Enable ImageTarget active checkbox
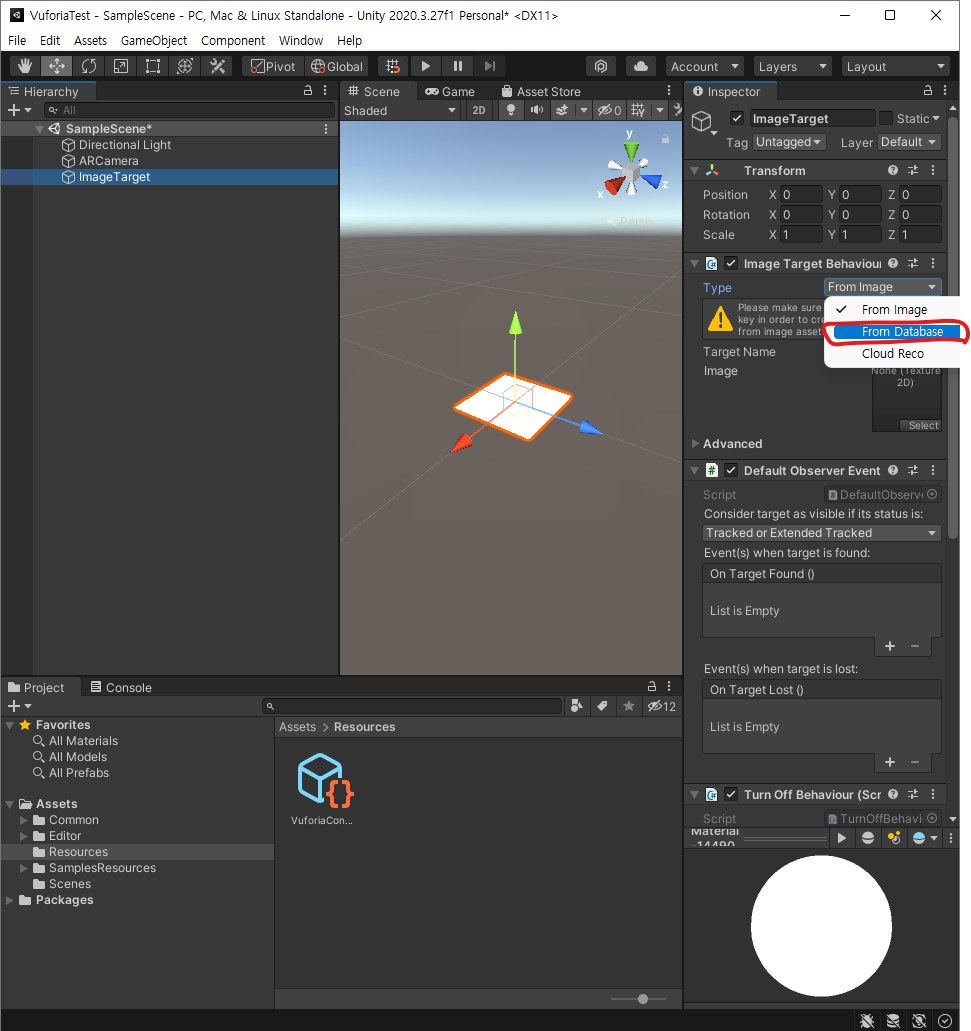Screen dimensions: 971x1031 pos(736,118)
